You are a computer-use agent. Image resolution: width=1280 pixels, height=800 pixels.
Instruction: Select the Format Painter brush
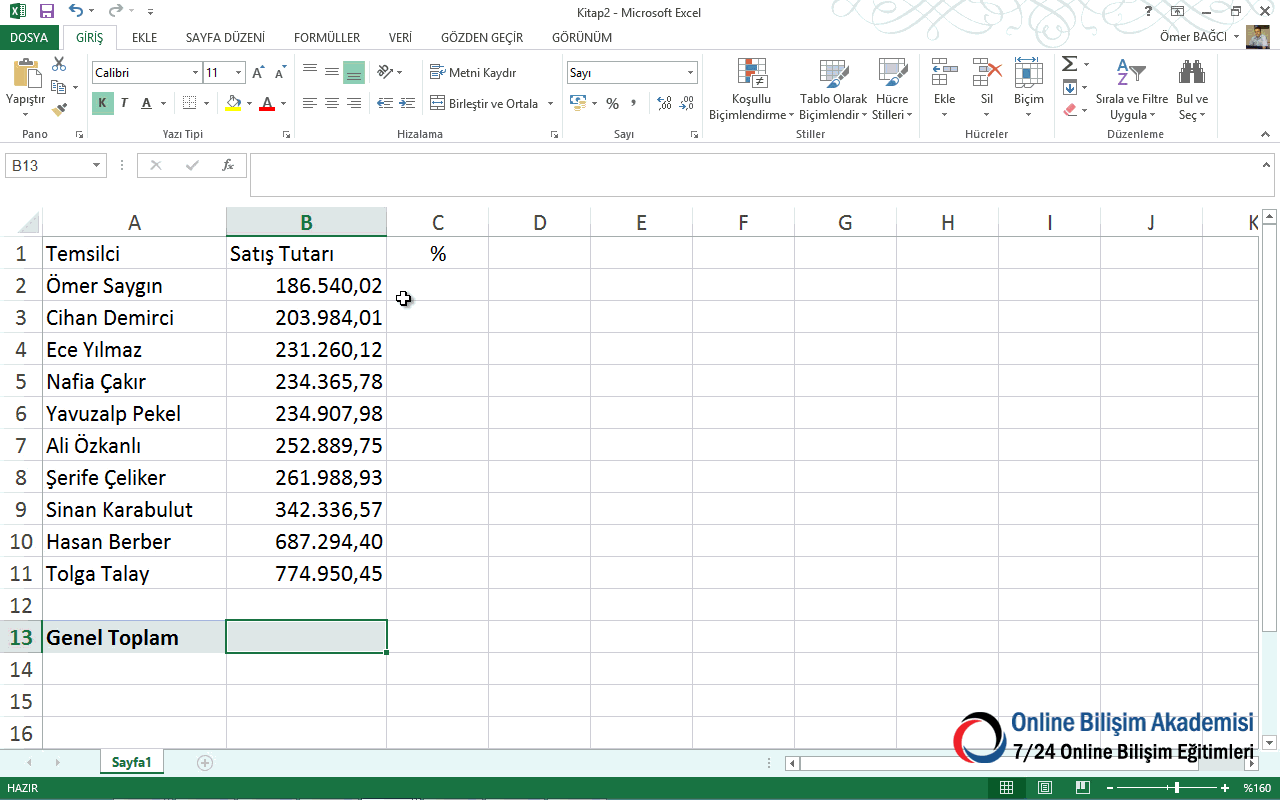[60, 109]
